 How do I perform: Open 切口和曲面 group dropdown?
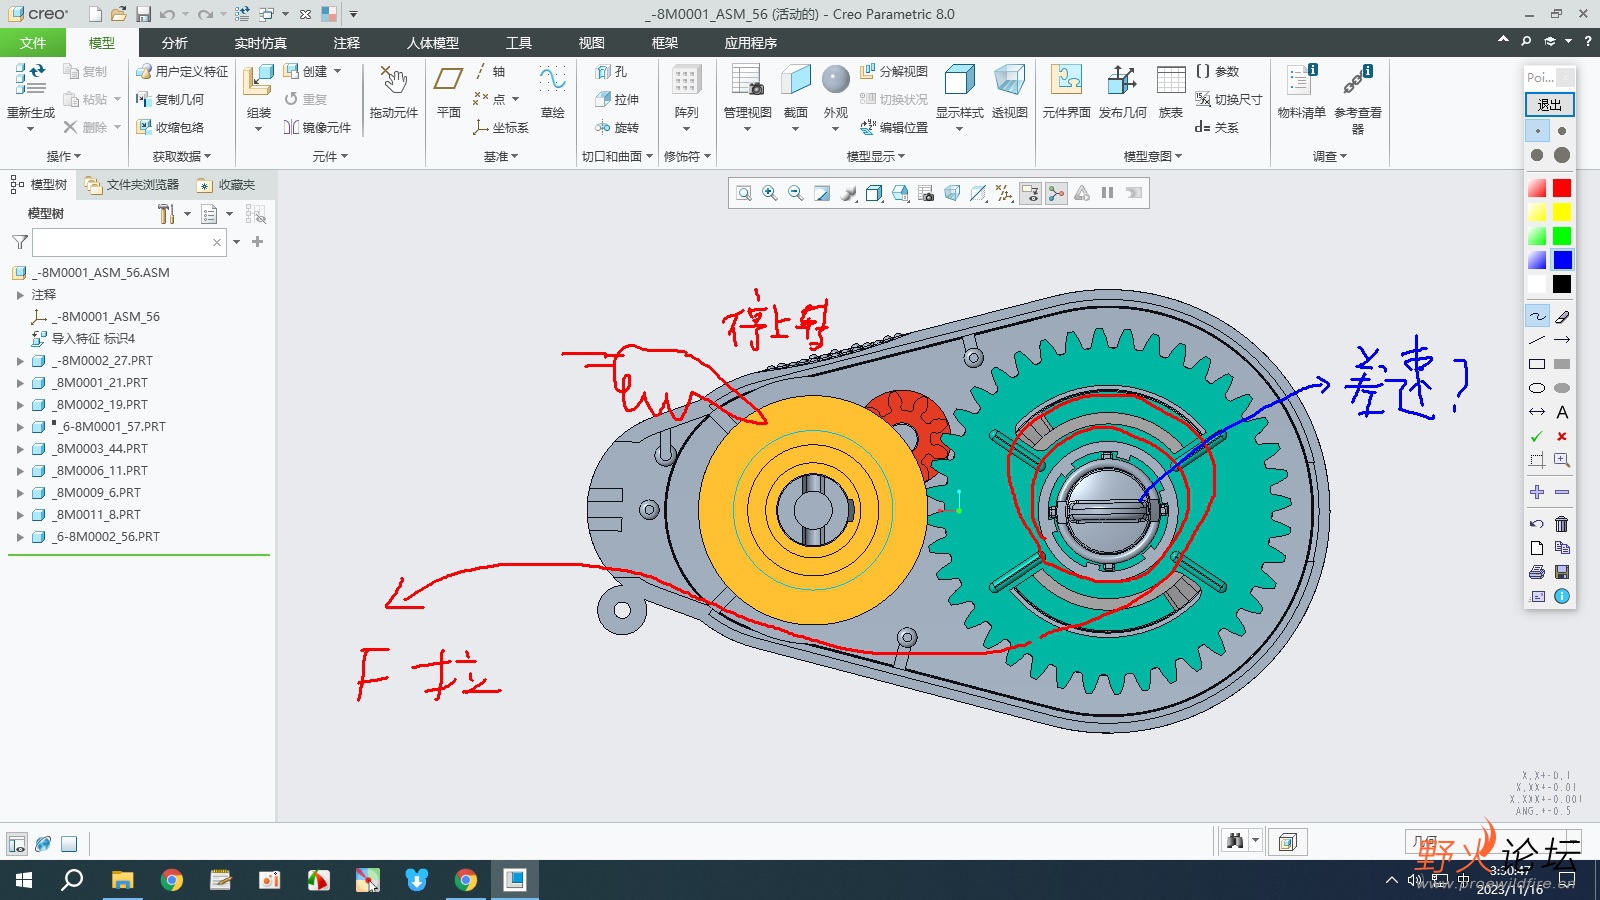pos(618,156)
